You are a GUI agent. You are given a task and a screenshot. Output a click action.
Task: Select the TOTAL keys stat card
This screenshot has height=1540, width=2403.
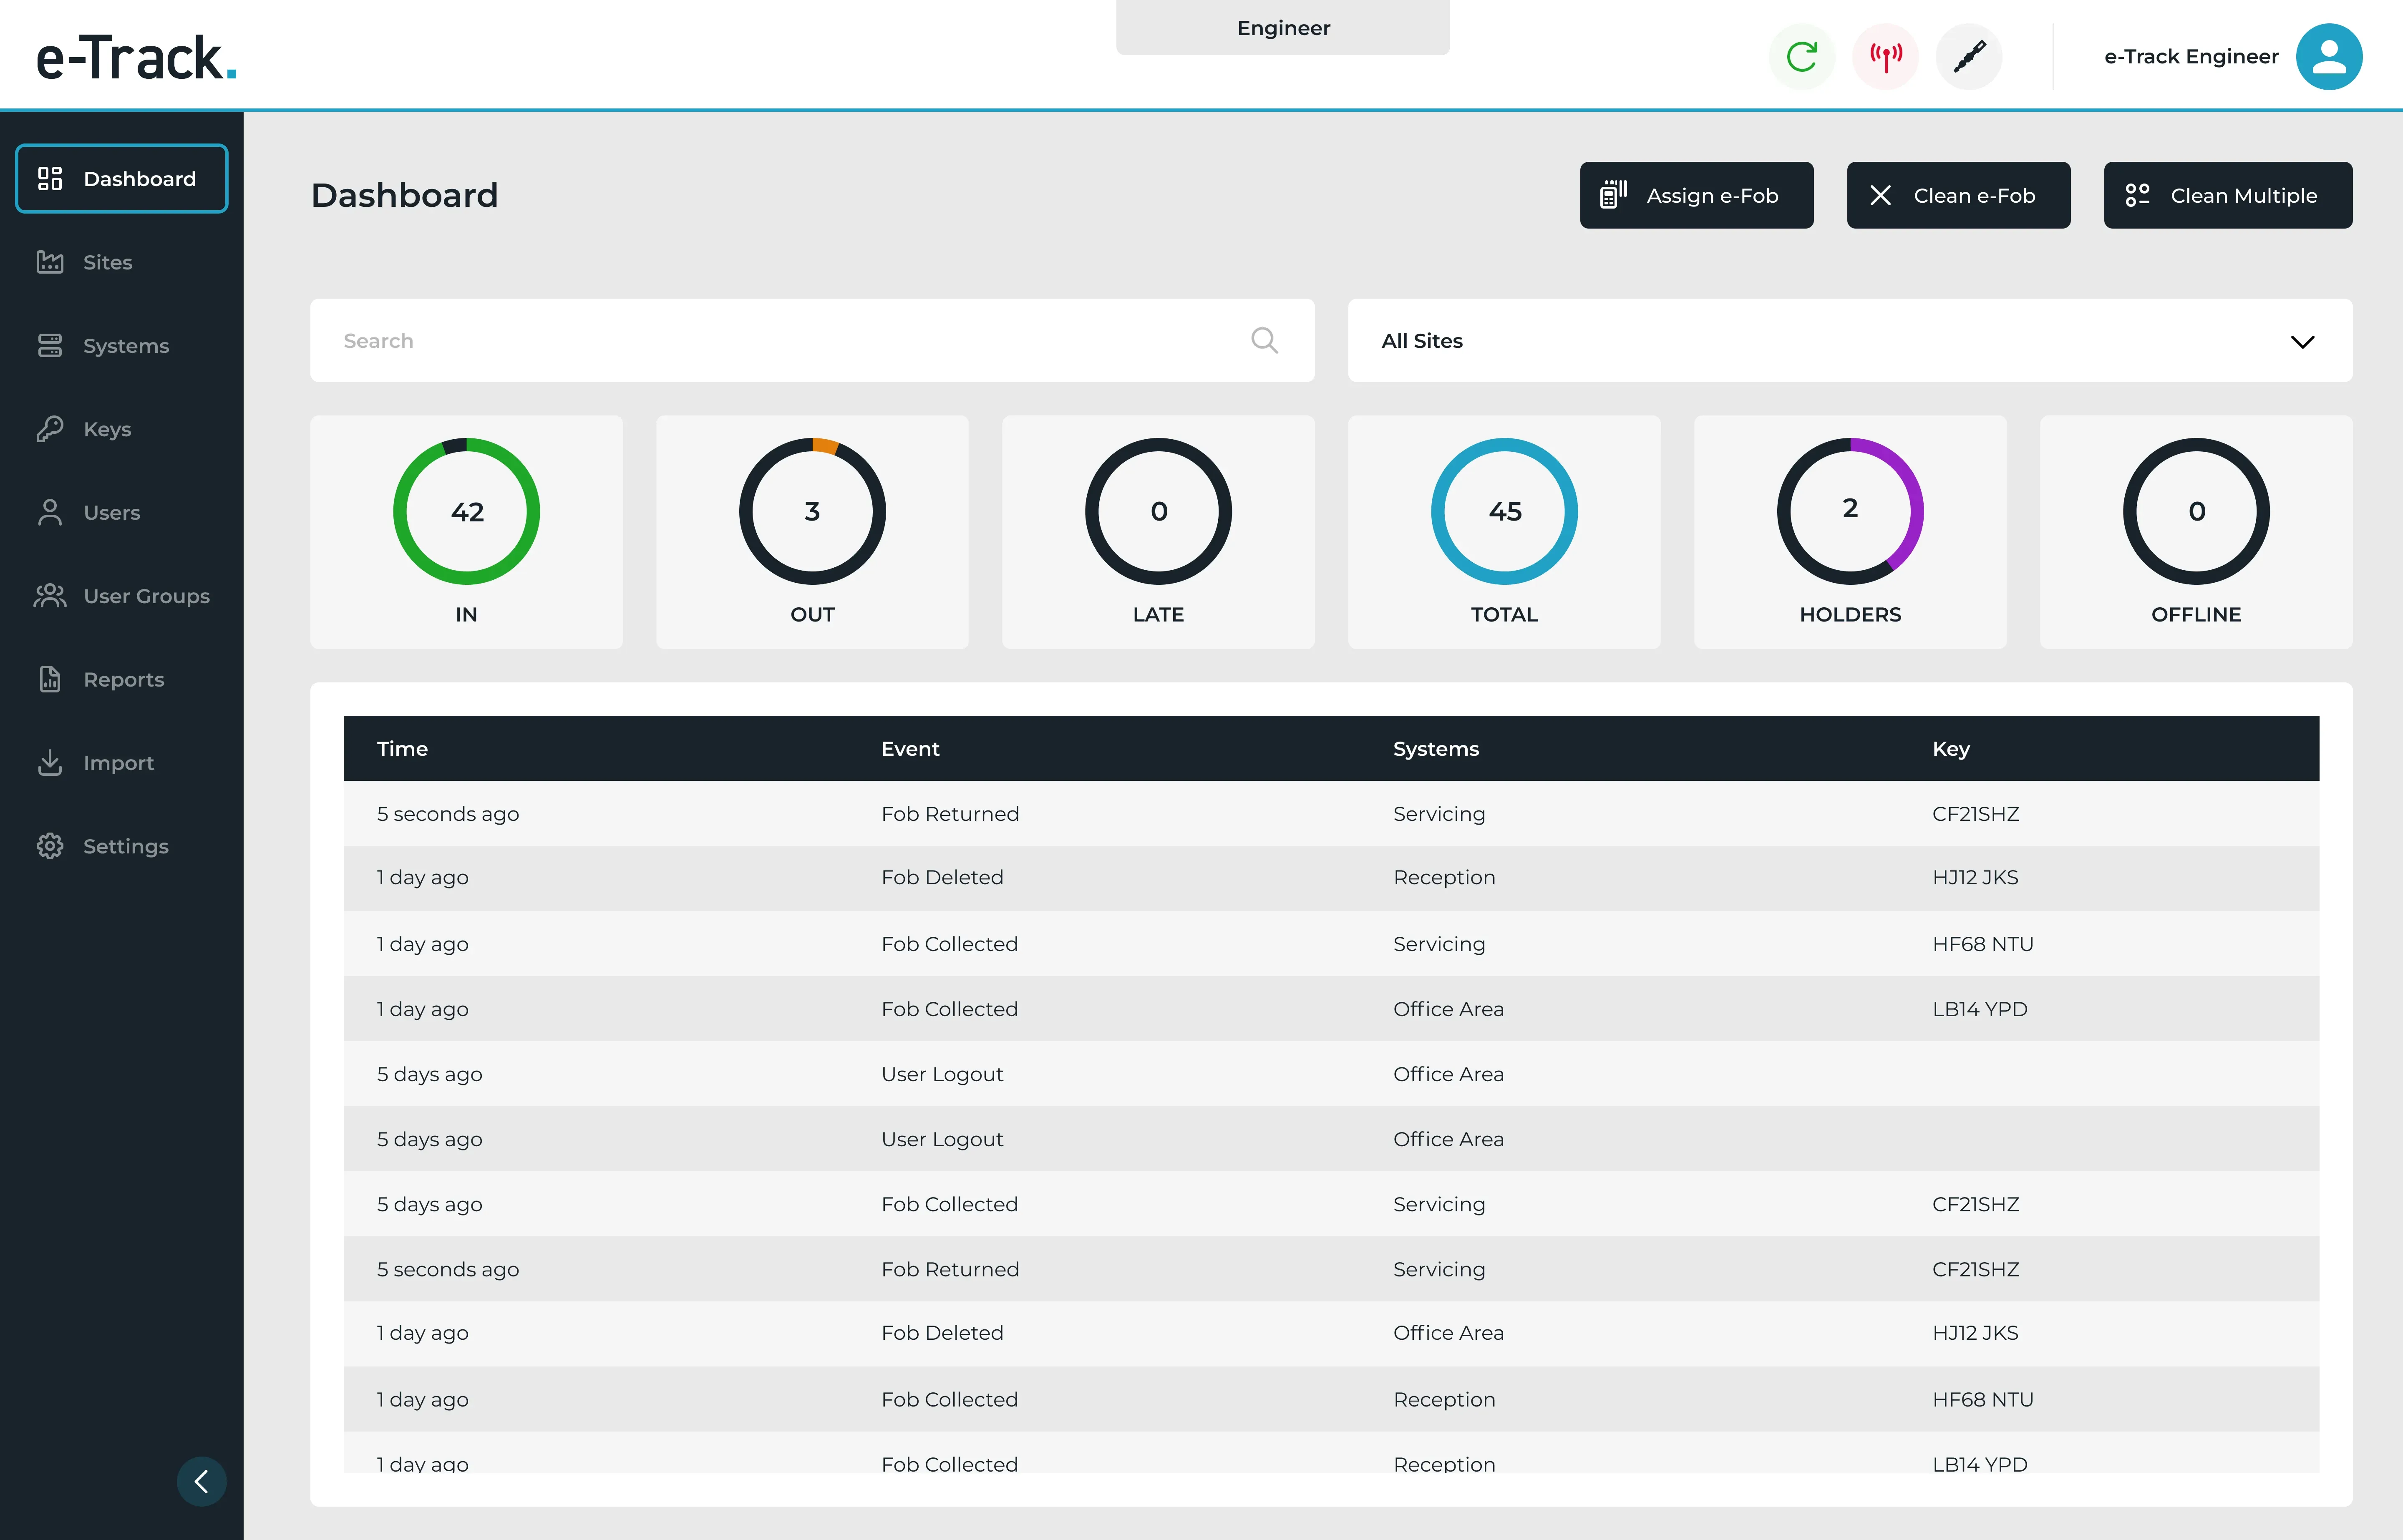1504,532
